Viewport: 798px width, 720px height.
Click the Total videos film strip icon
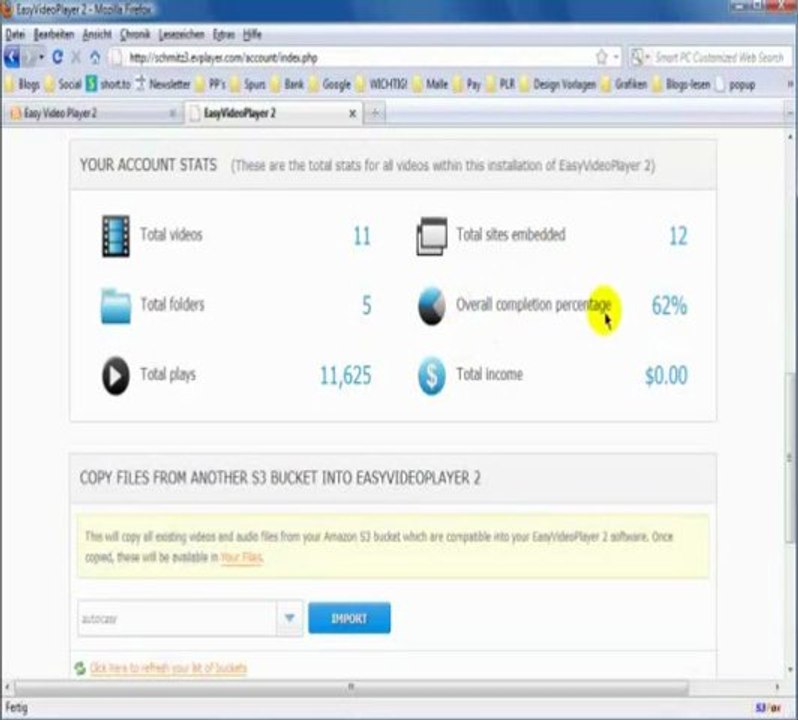[116, 236]
